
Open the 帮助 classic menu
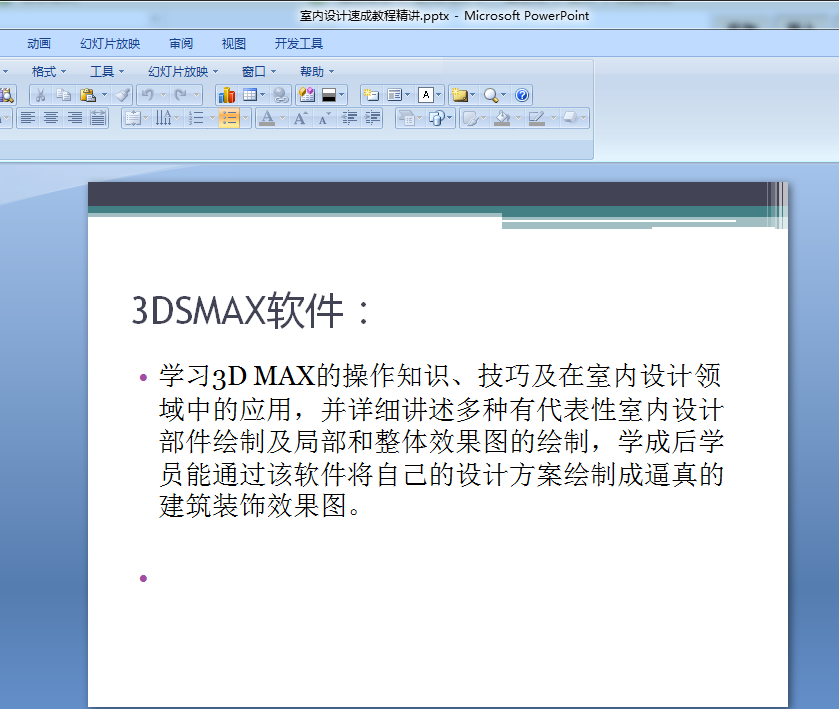317,72
